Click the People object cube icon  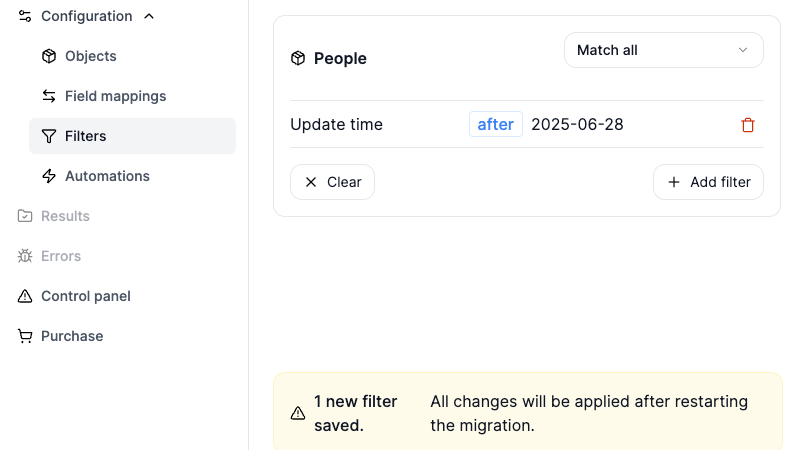coord(297,59)
